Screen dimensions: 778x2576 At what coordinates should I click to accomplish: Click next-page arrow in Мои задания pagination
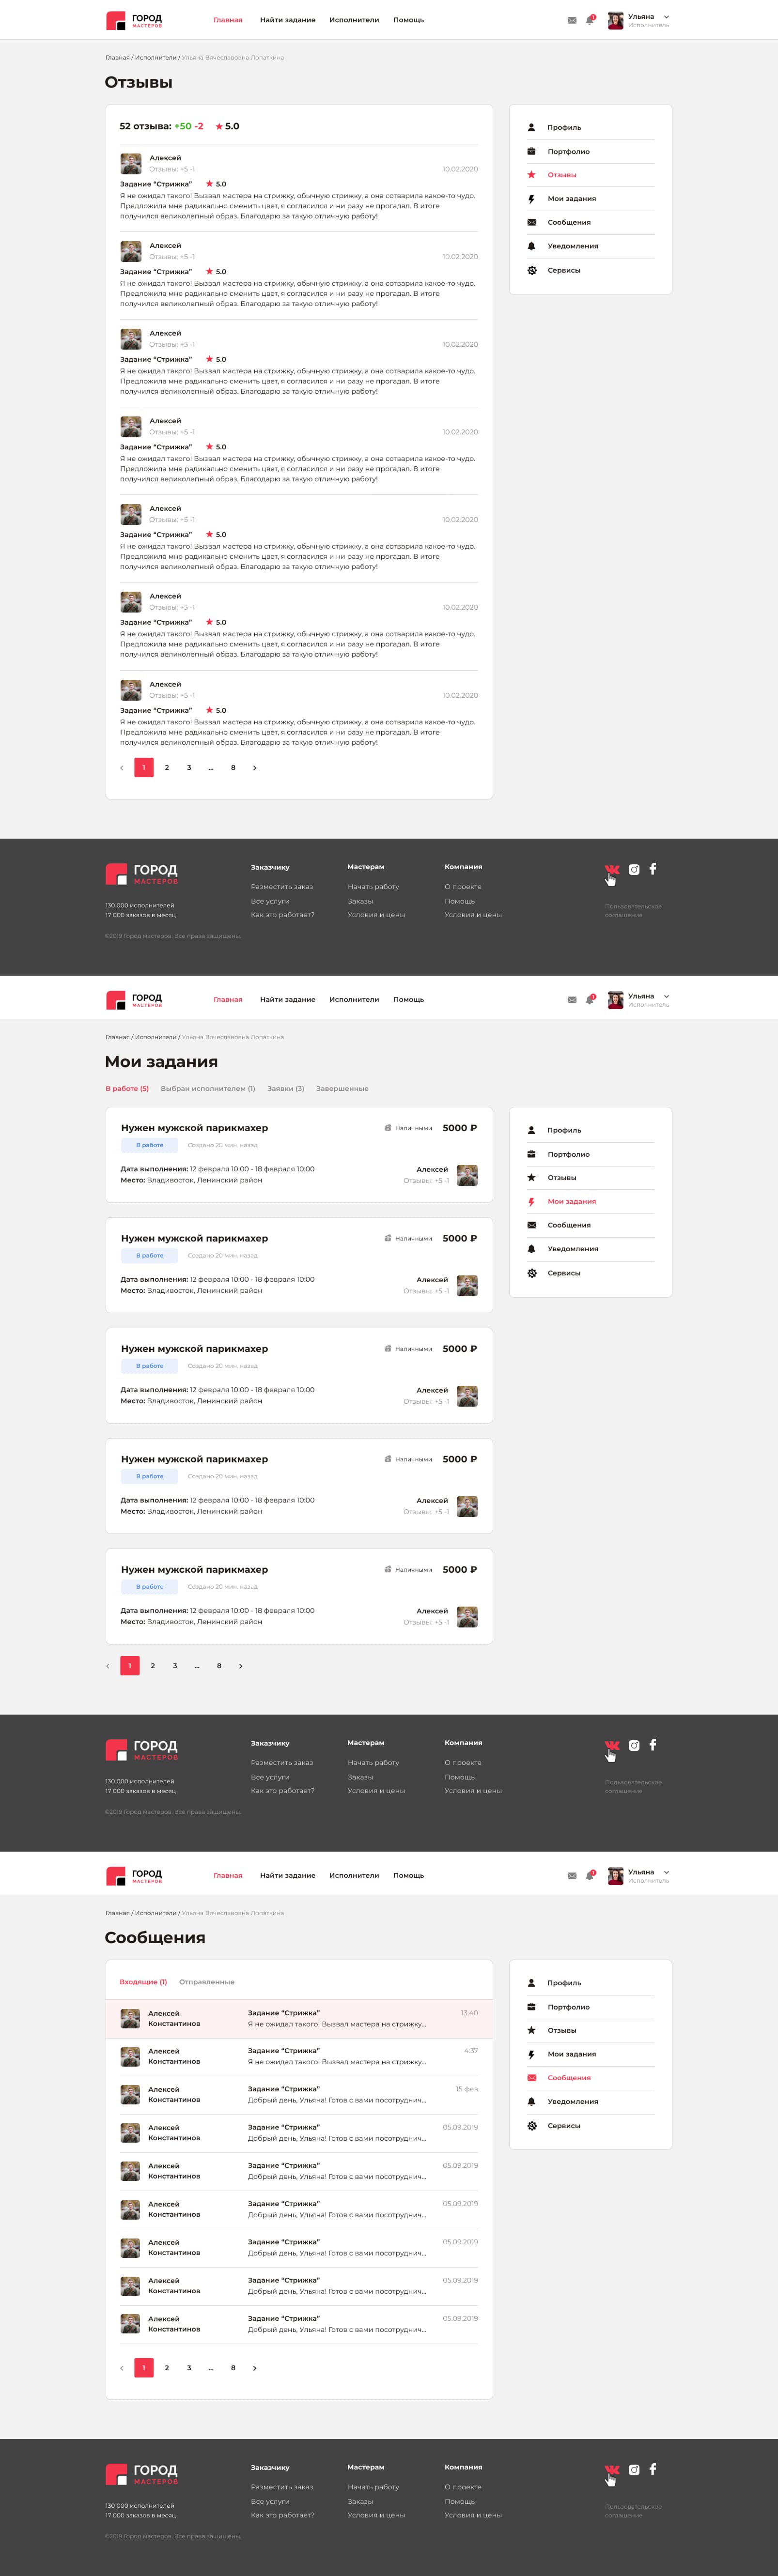coord(240,1666)
